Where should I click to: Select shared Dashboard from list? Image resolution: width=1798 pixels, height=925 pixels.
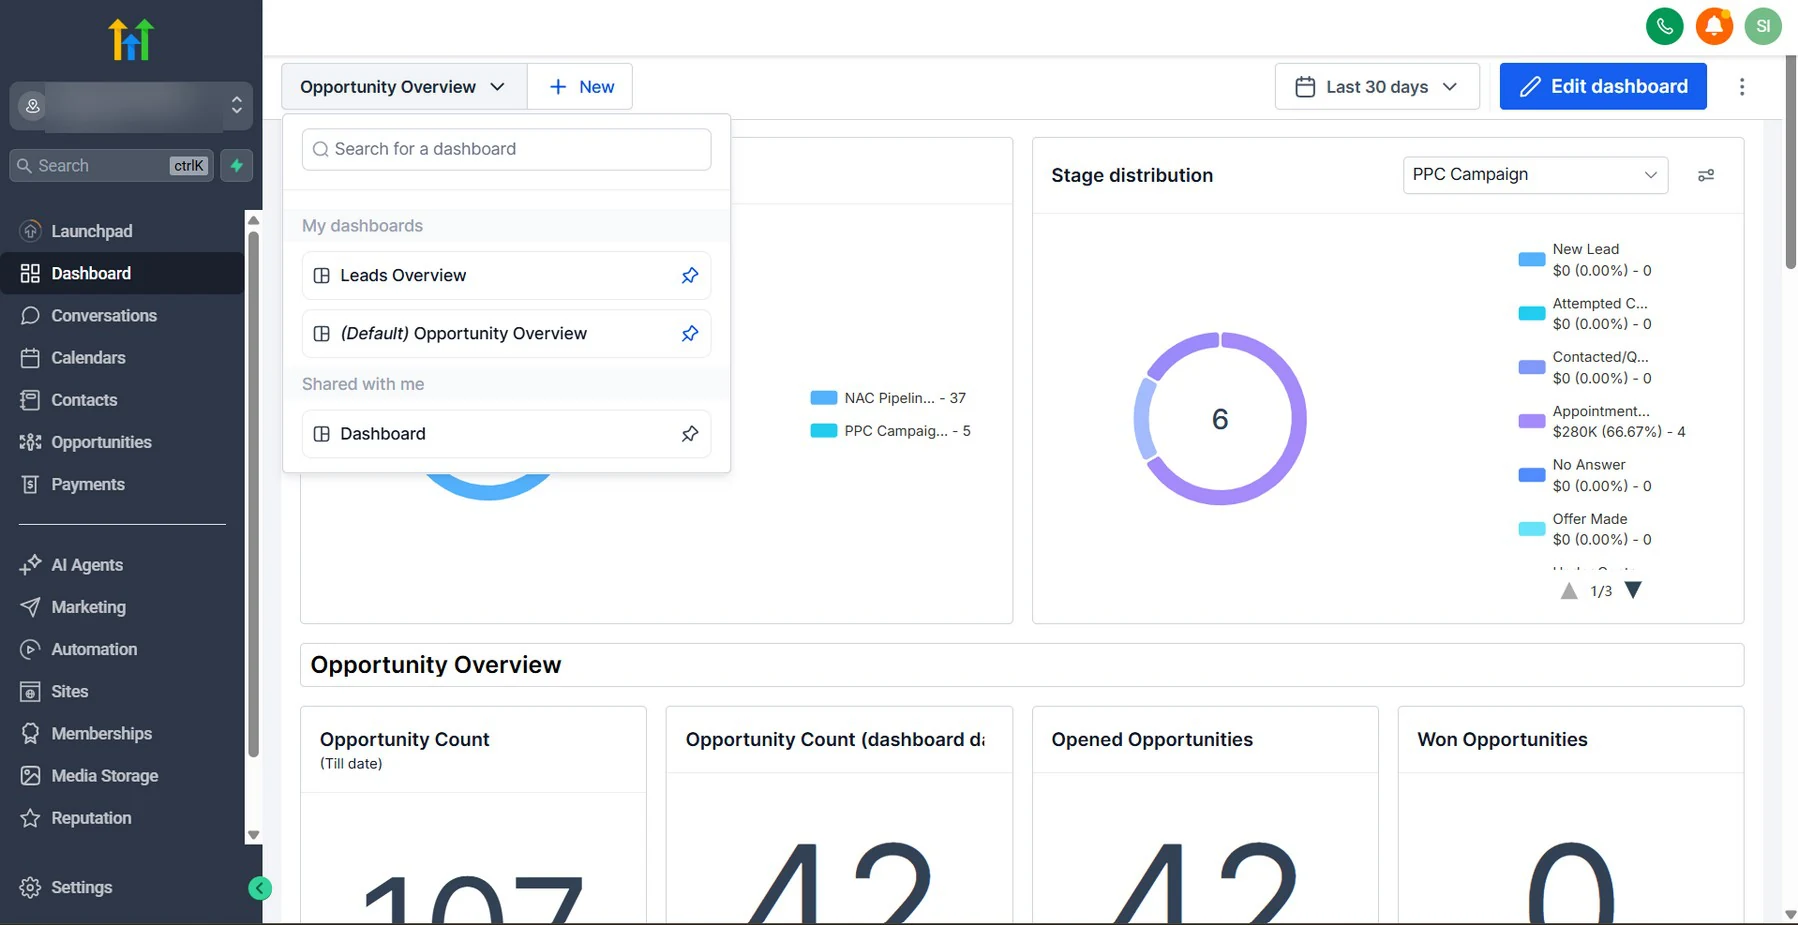[506, 433]
